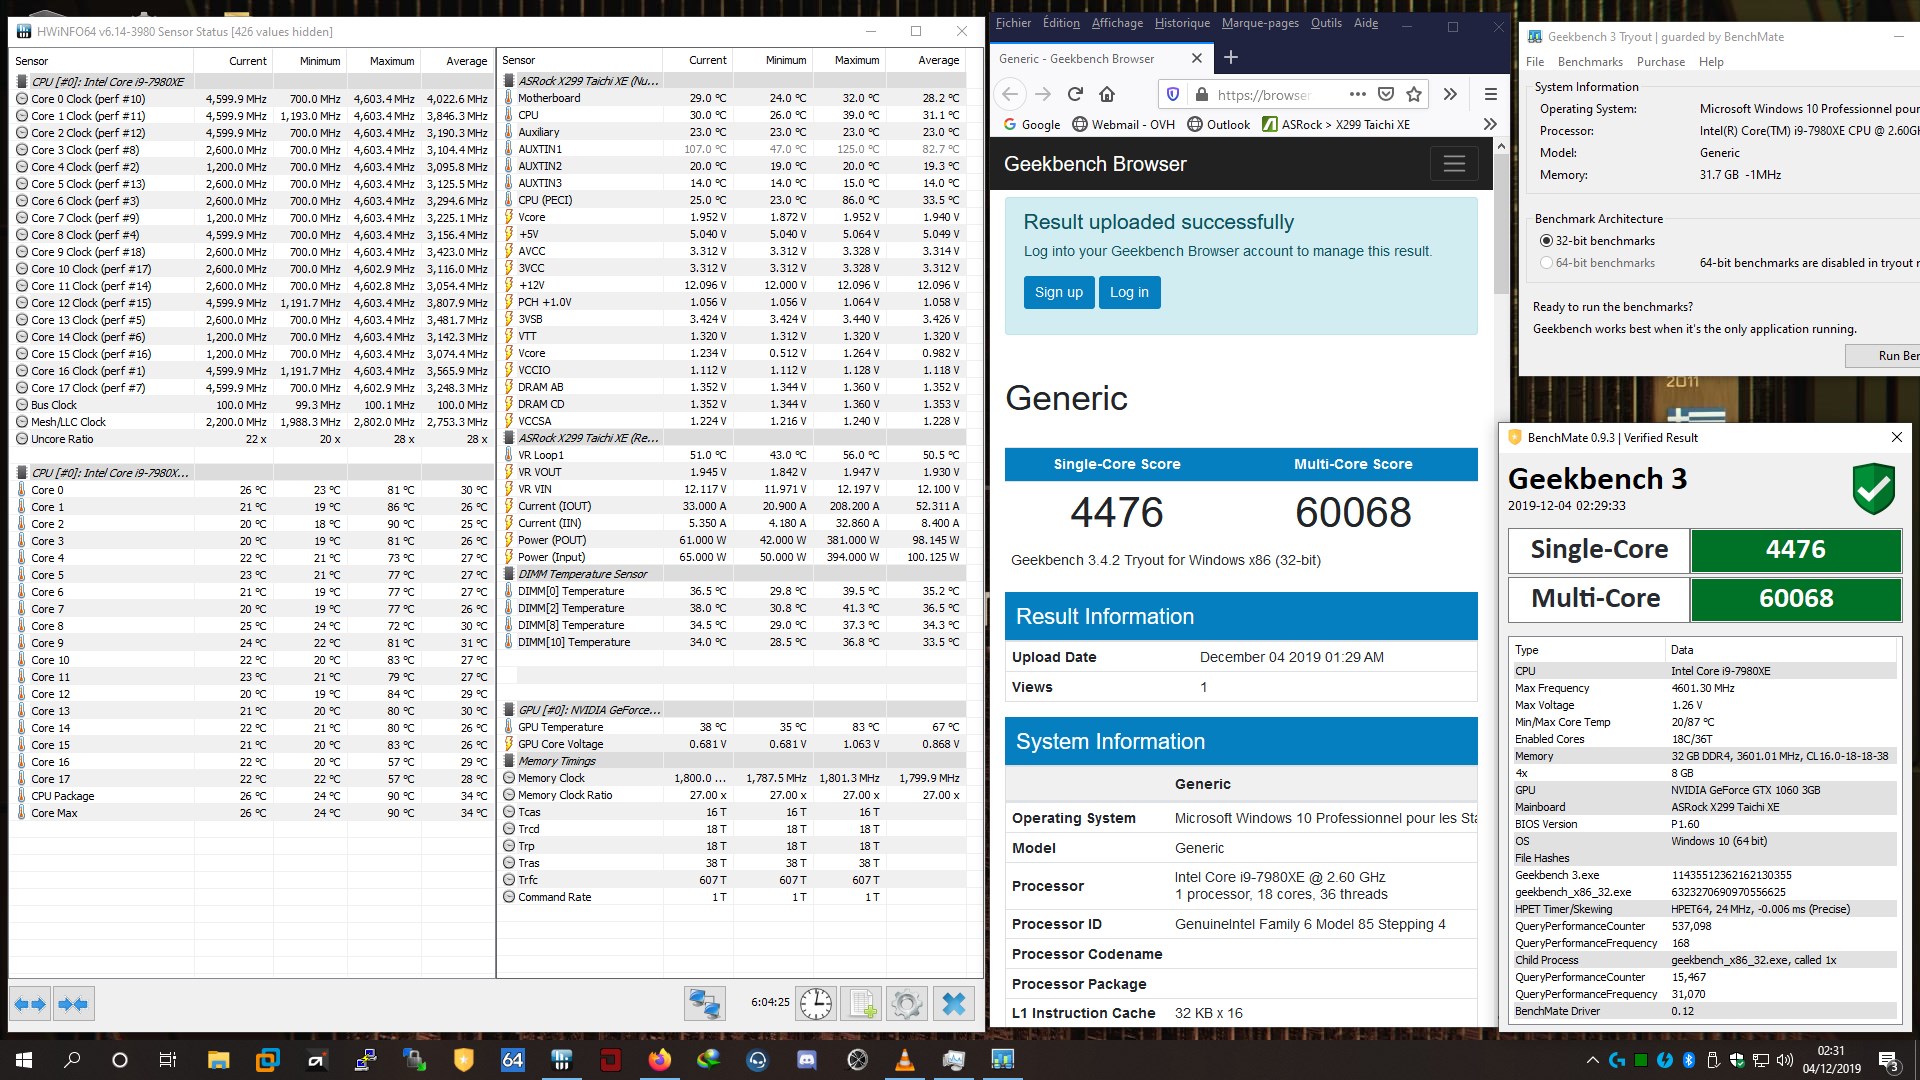Bookmark page with star icon

coord(1414,94)
